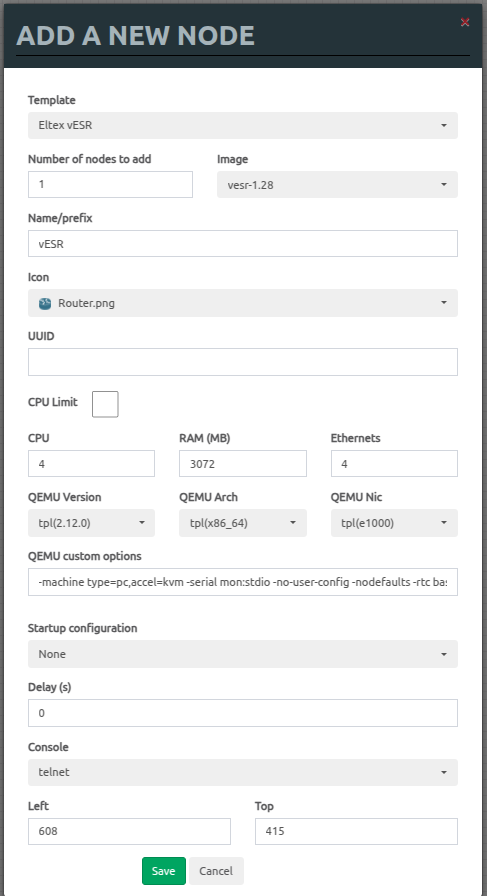Click the Delay (s) input field
This screenshot has height=896, width=487.
[x=243, y=713]
